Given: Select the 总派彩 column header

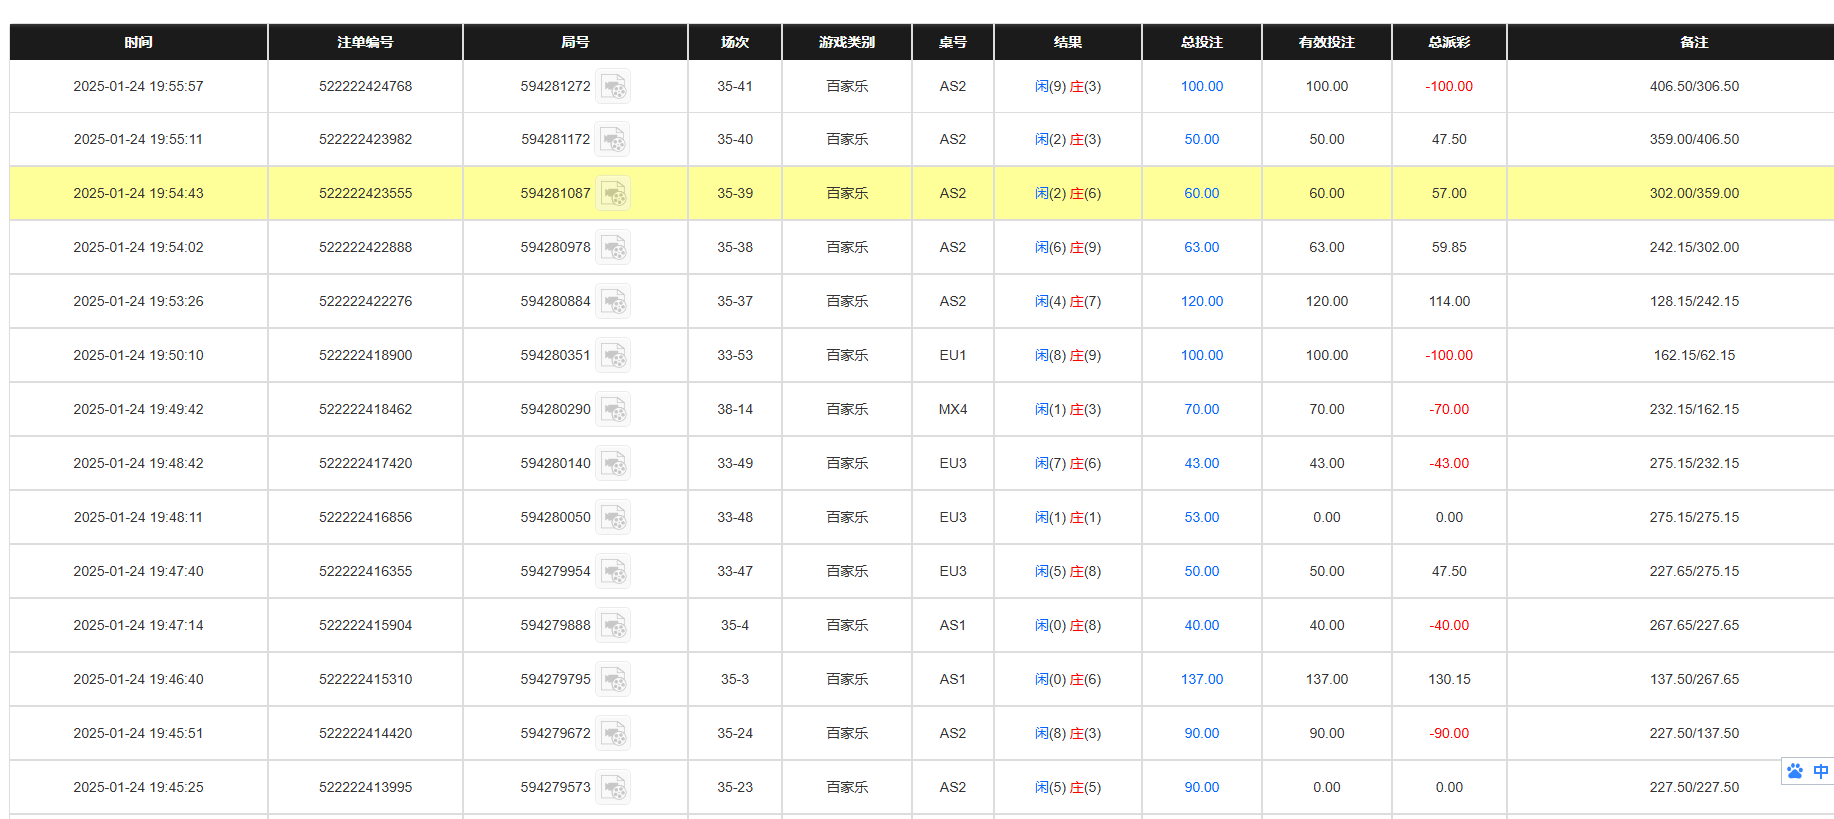Looking at the screenshot, I should (1448, 42).
